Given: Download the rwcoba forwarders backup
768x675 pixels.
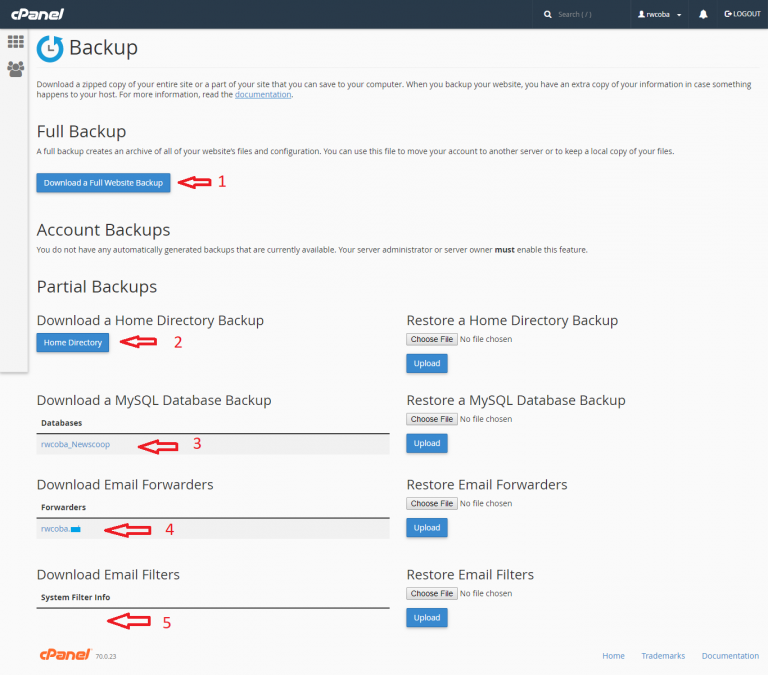Looking at the screenshot, I should (61, 529).
